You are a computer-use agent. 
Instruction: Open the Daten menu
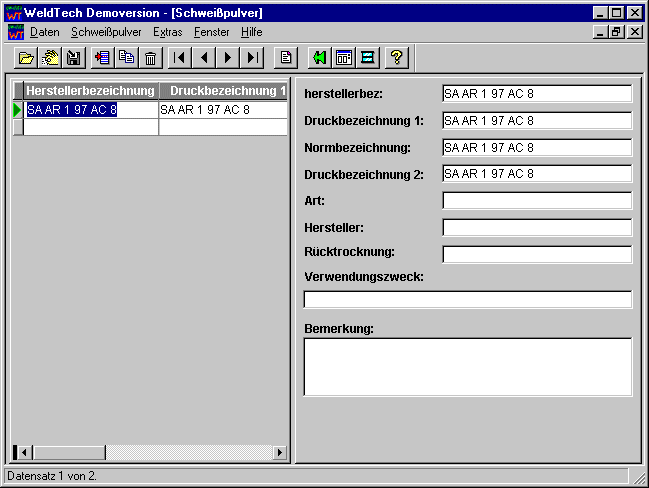tap(45, 32)
